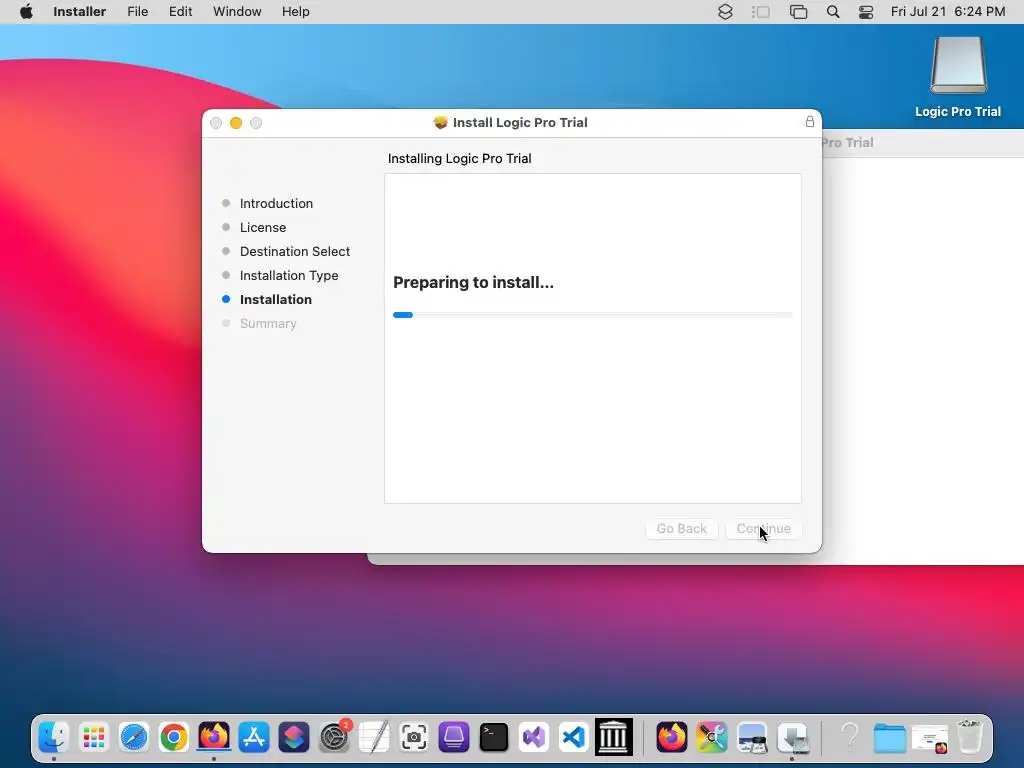Click the package icon beside the window title

coord(441,122)
